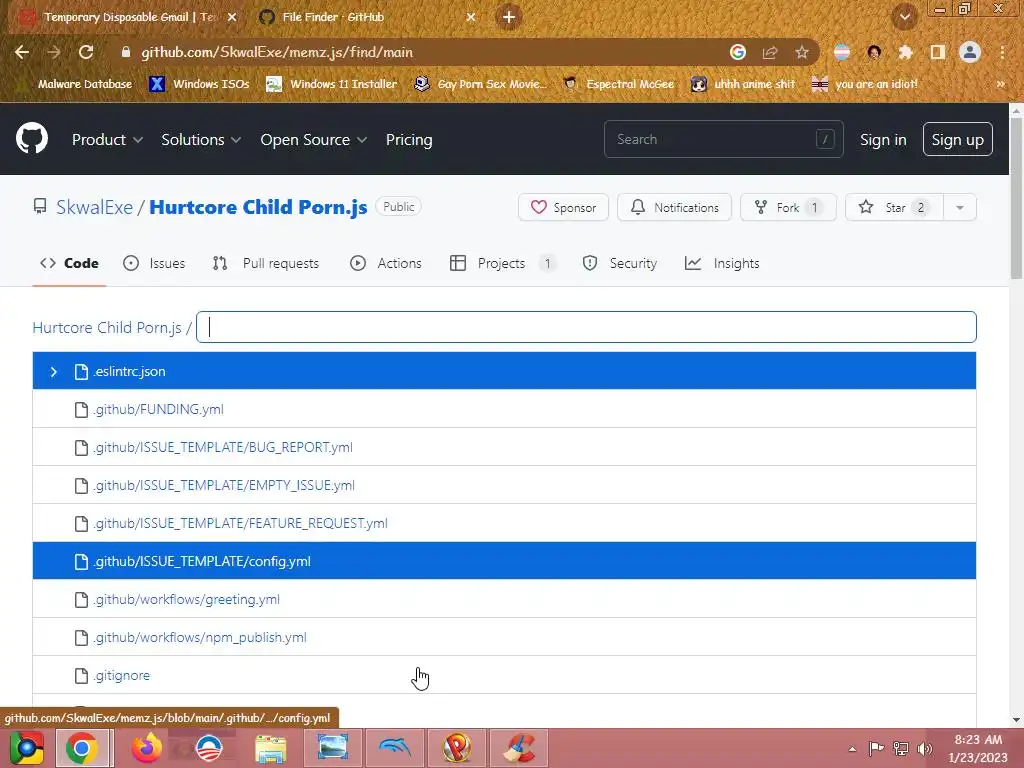Click the Start button on the taskbar

point(27,748)
